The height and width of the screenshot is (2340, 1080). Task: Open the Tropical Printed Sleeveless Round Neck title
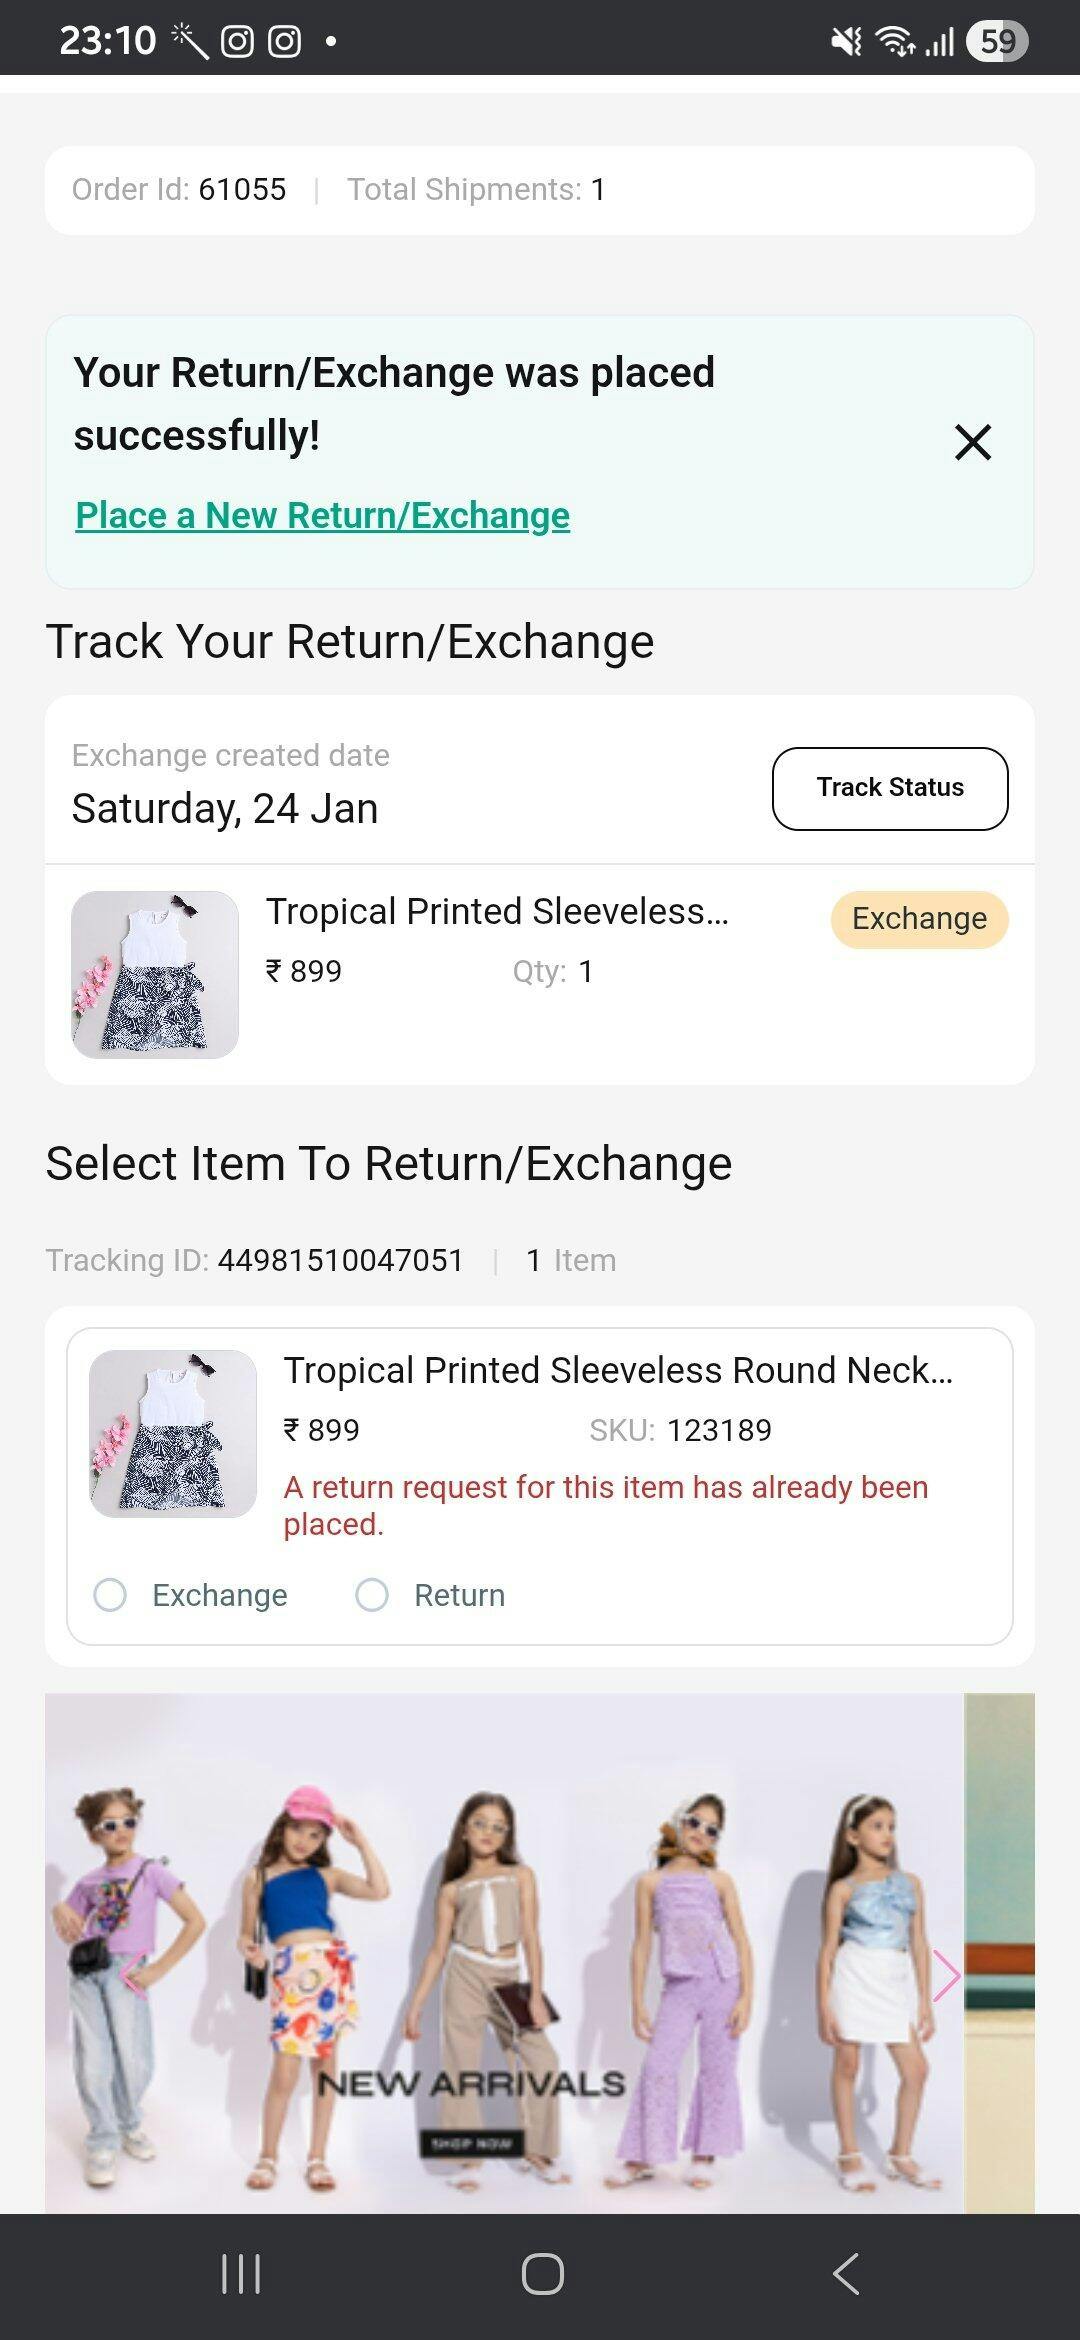coord(618,1371)
